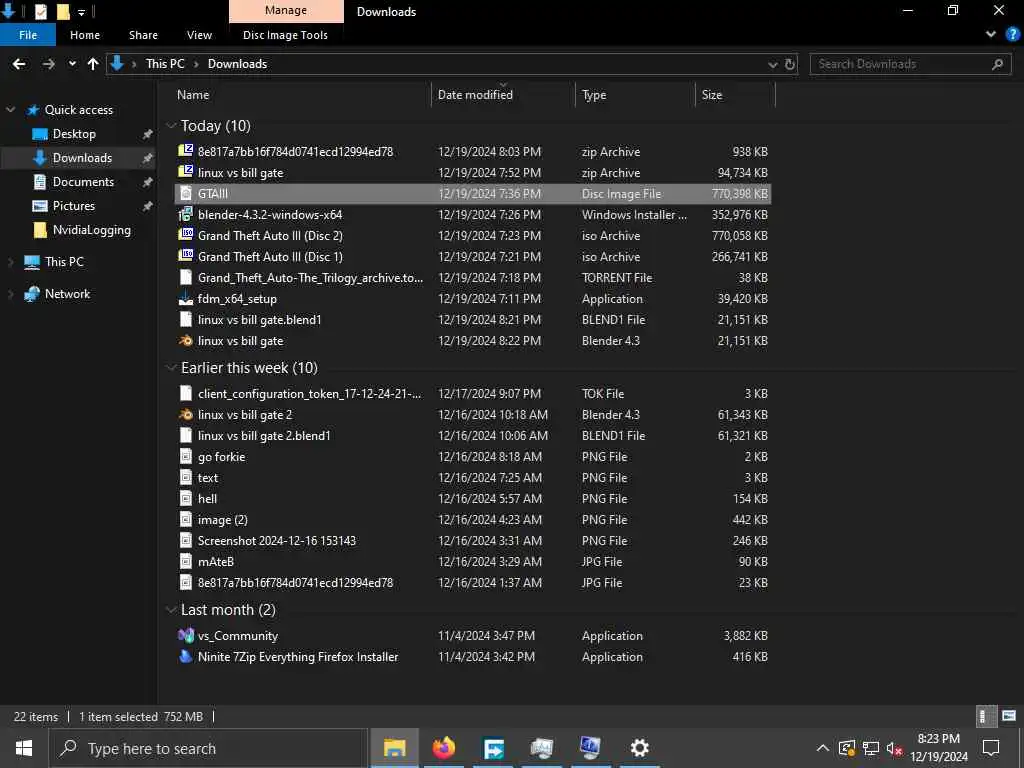The height and width of the screenshot is (768, 1024).
Task: Click This PC in the address breadcrumb
Action: [x=165, y=64]
